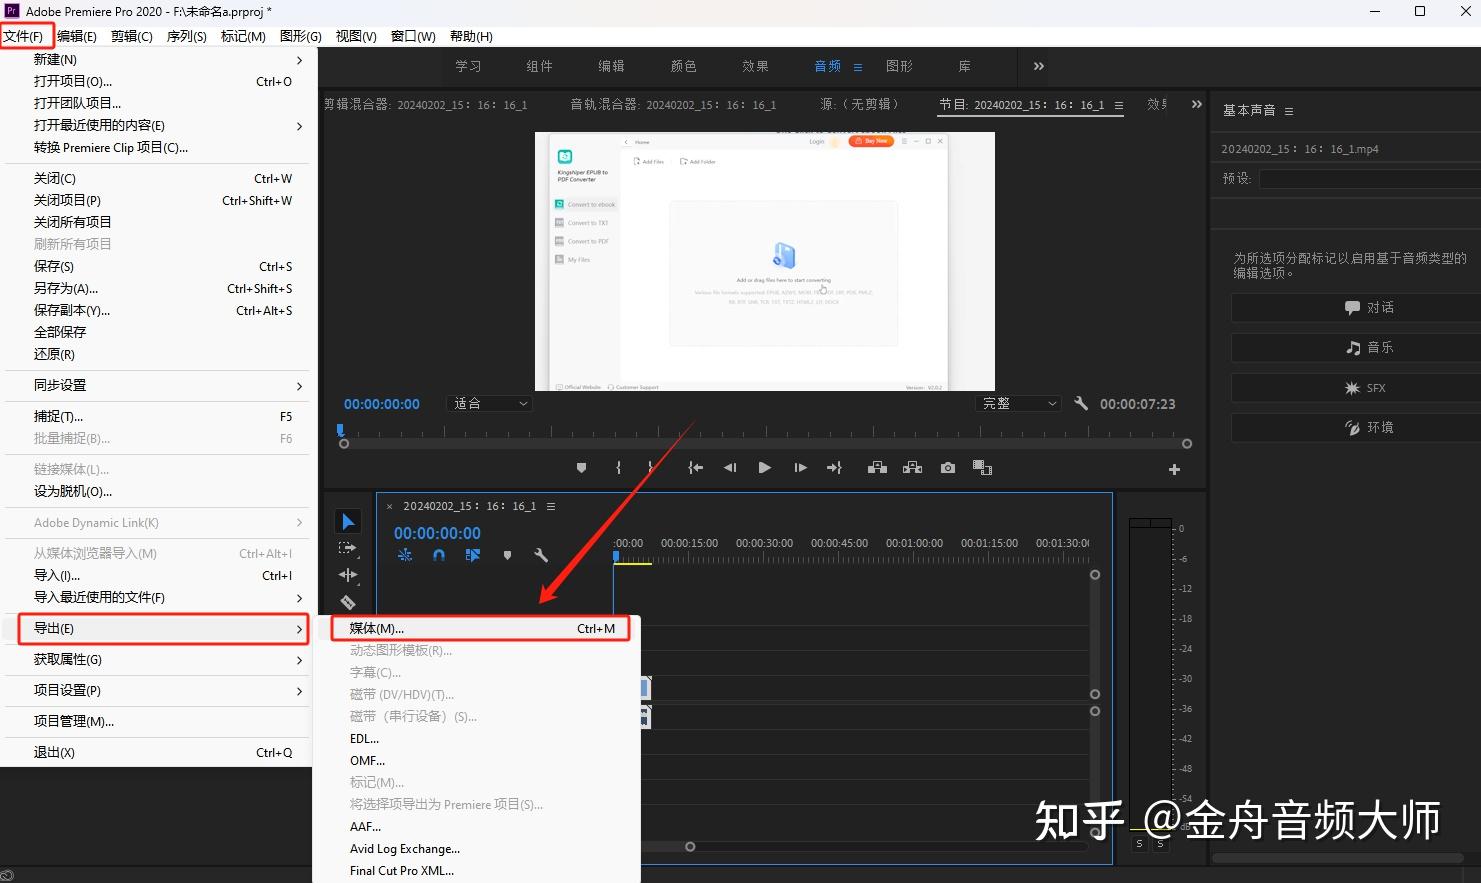Image resolution: width=1481 pixels, height=883 pixels.
Task: Open Comparison View icon
Action: point(982,468)
